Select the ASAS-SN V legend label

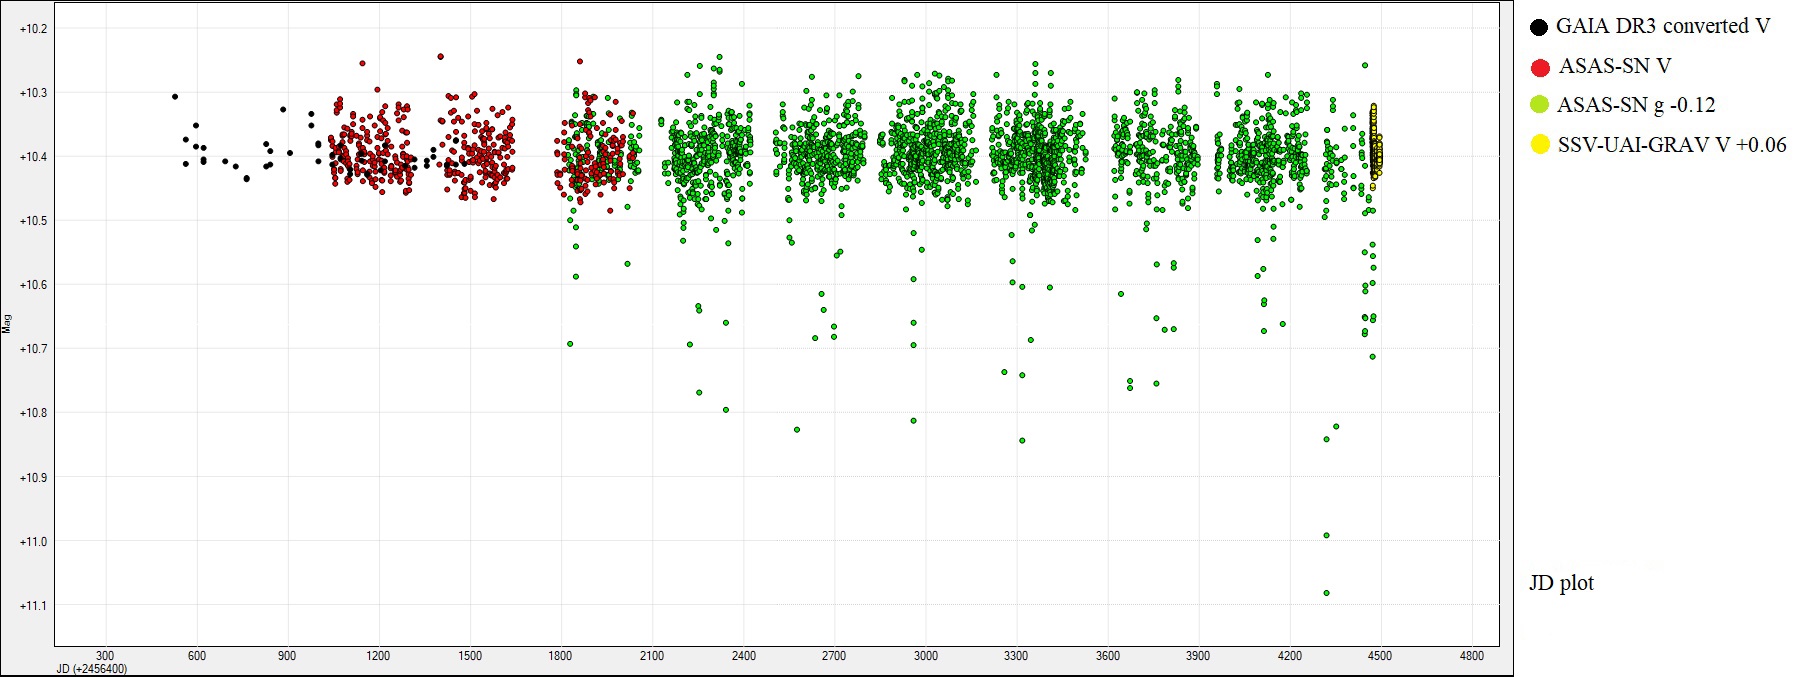coord(1615,66)
